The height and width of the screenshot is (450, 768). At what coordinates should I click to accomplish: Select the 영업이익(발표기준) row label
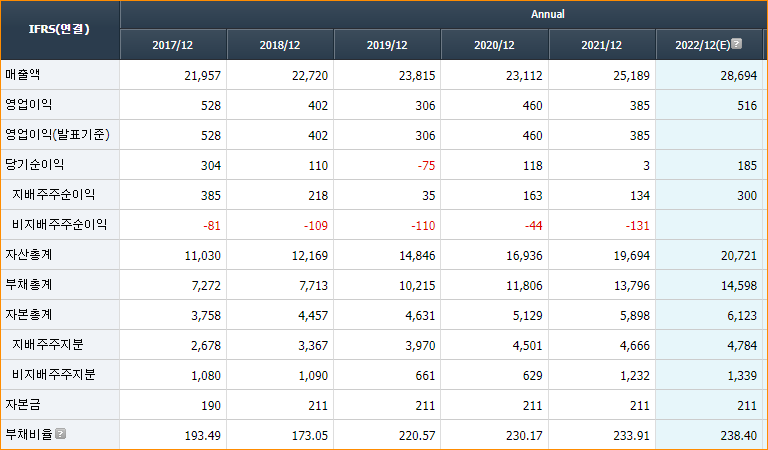click(x=57, y=134)
